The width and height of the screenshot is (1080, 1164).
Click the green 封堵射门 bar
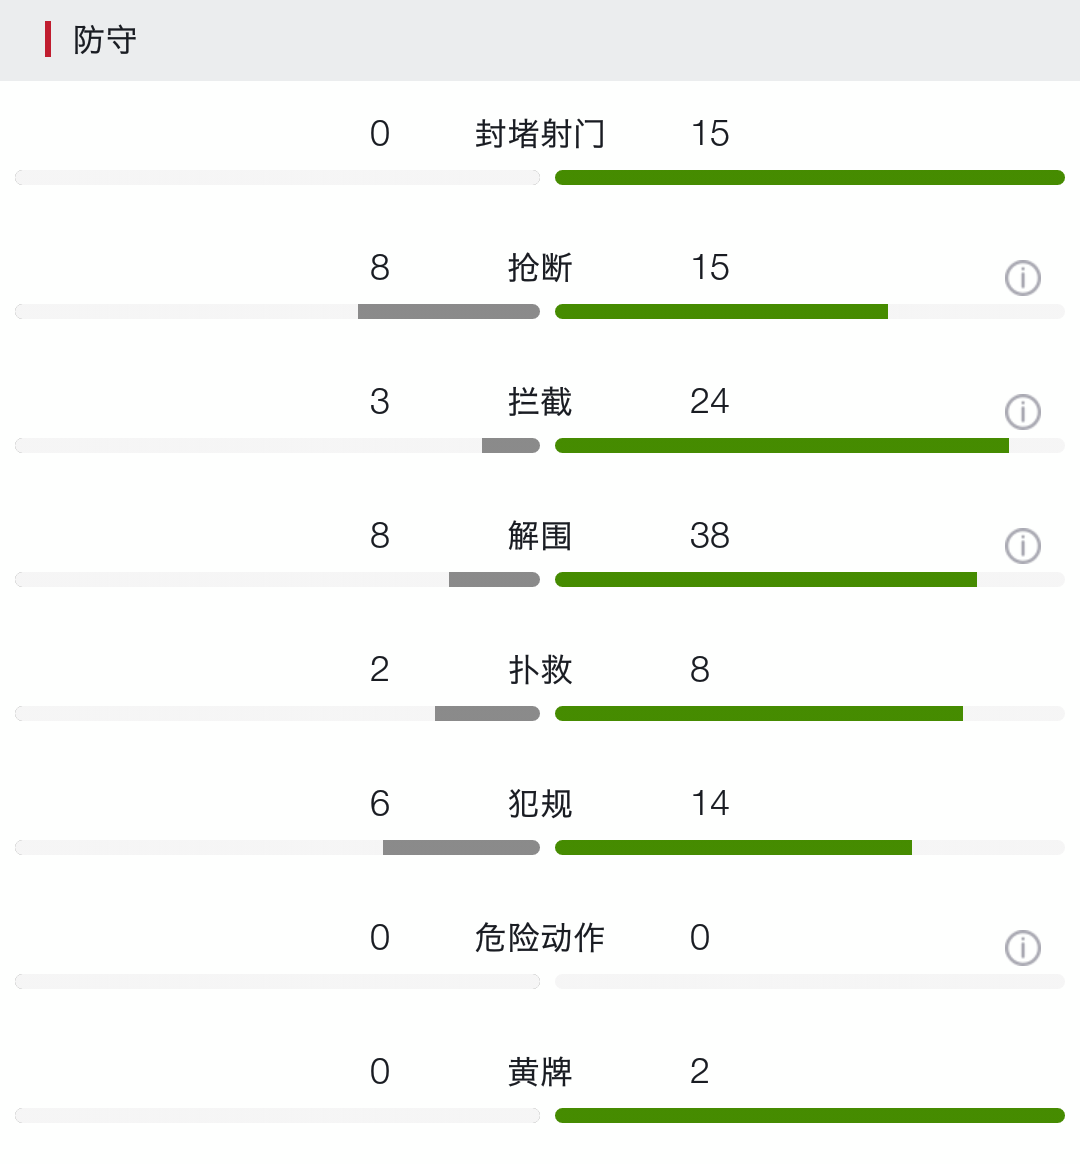click(809, 178)
